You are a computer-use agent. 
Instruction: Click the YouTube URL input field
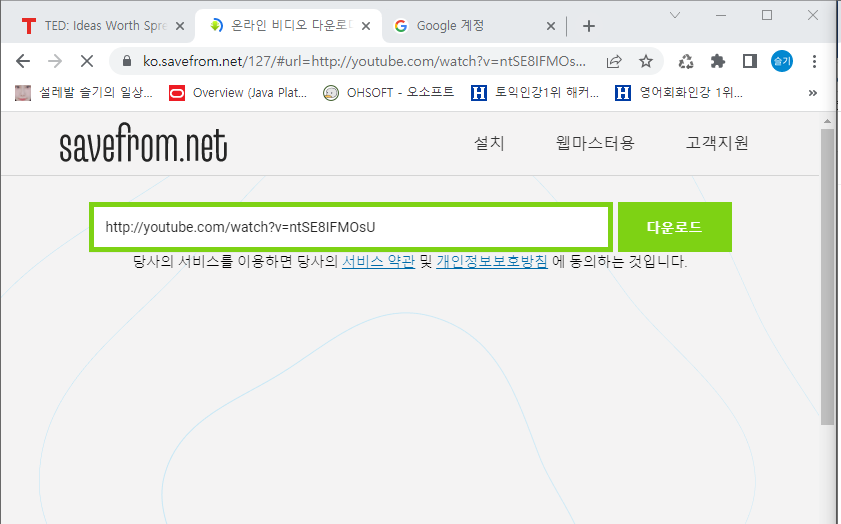click(x=351, y=227)
